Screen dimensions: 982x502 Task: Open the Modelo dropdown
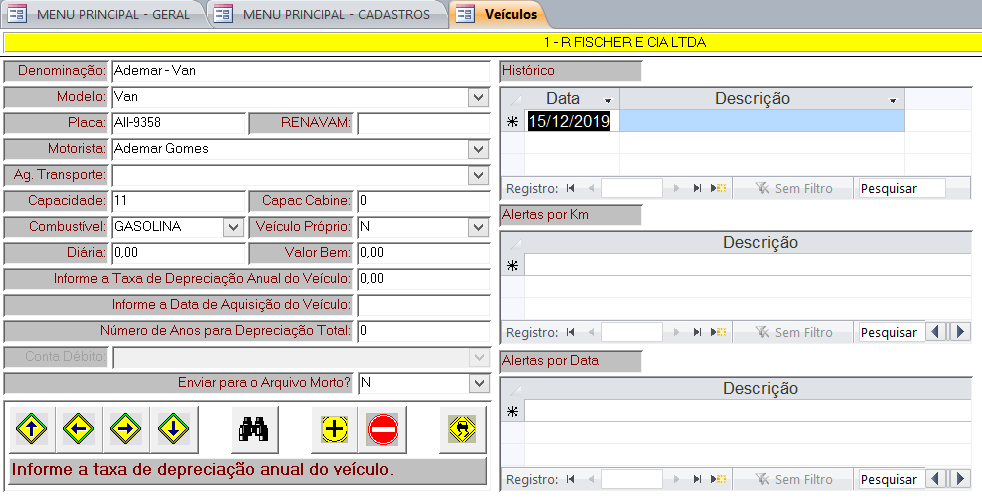477,97
